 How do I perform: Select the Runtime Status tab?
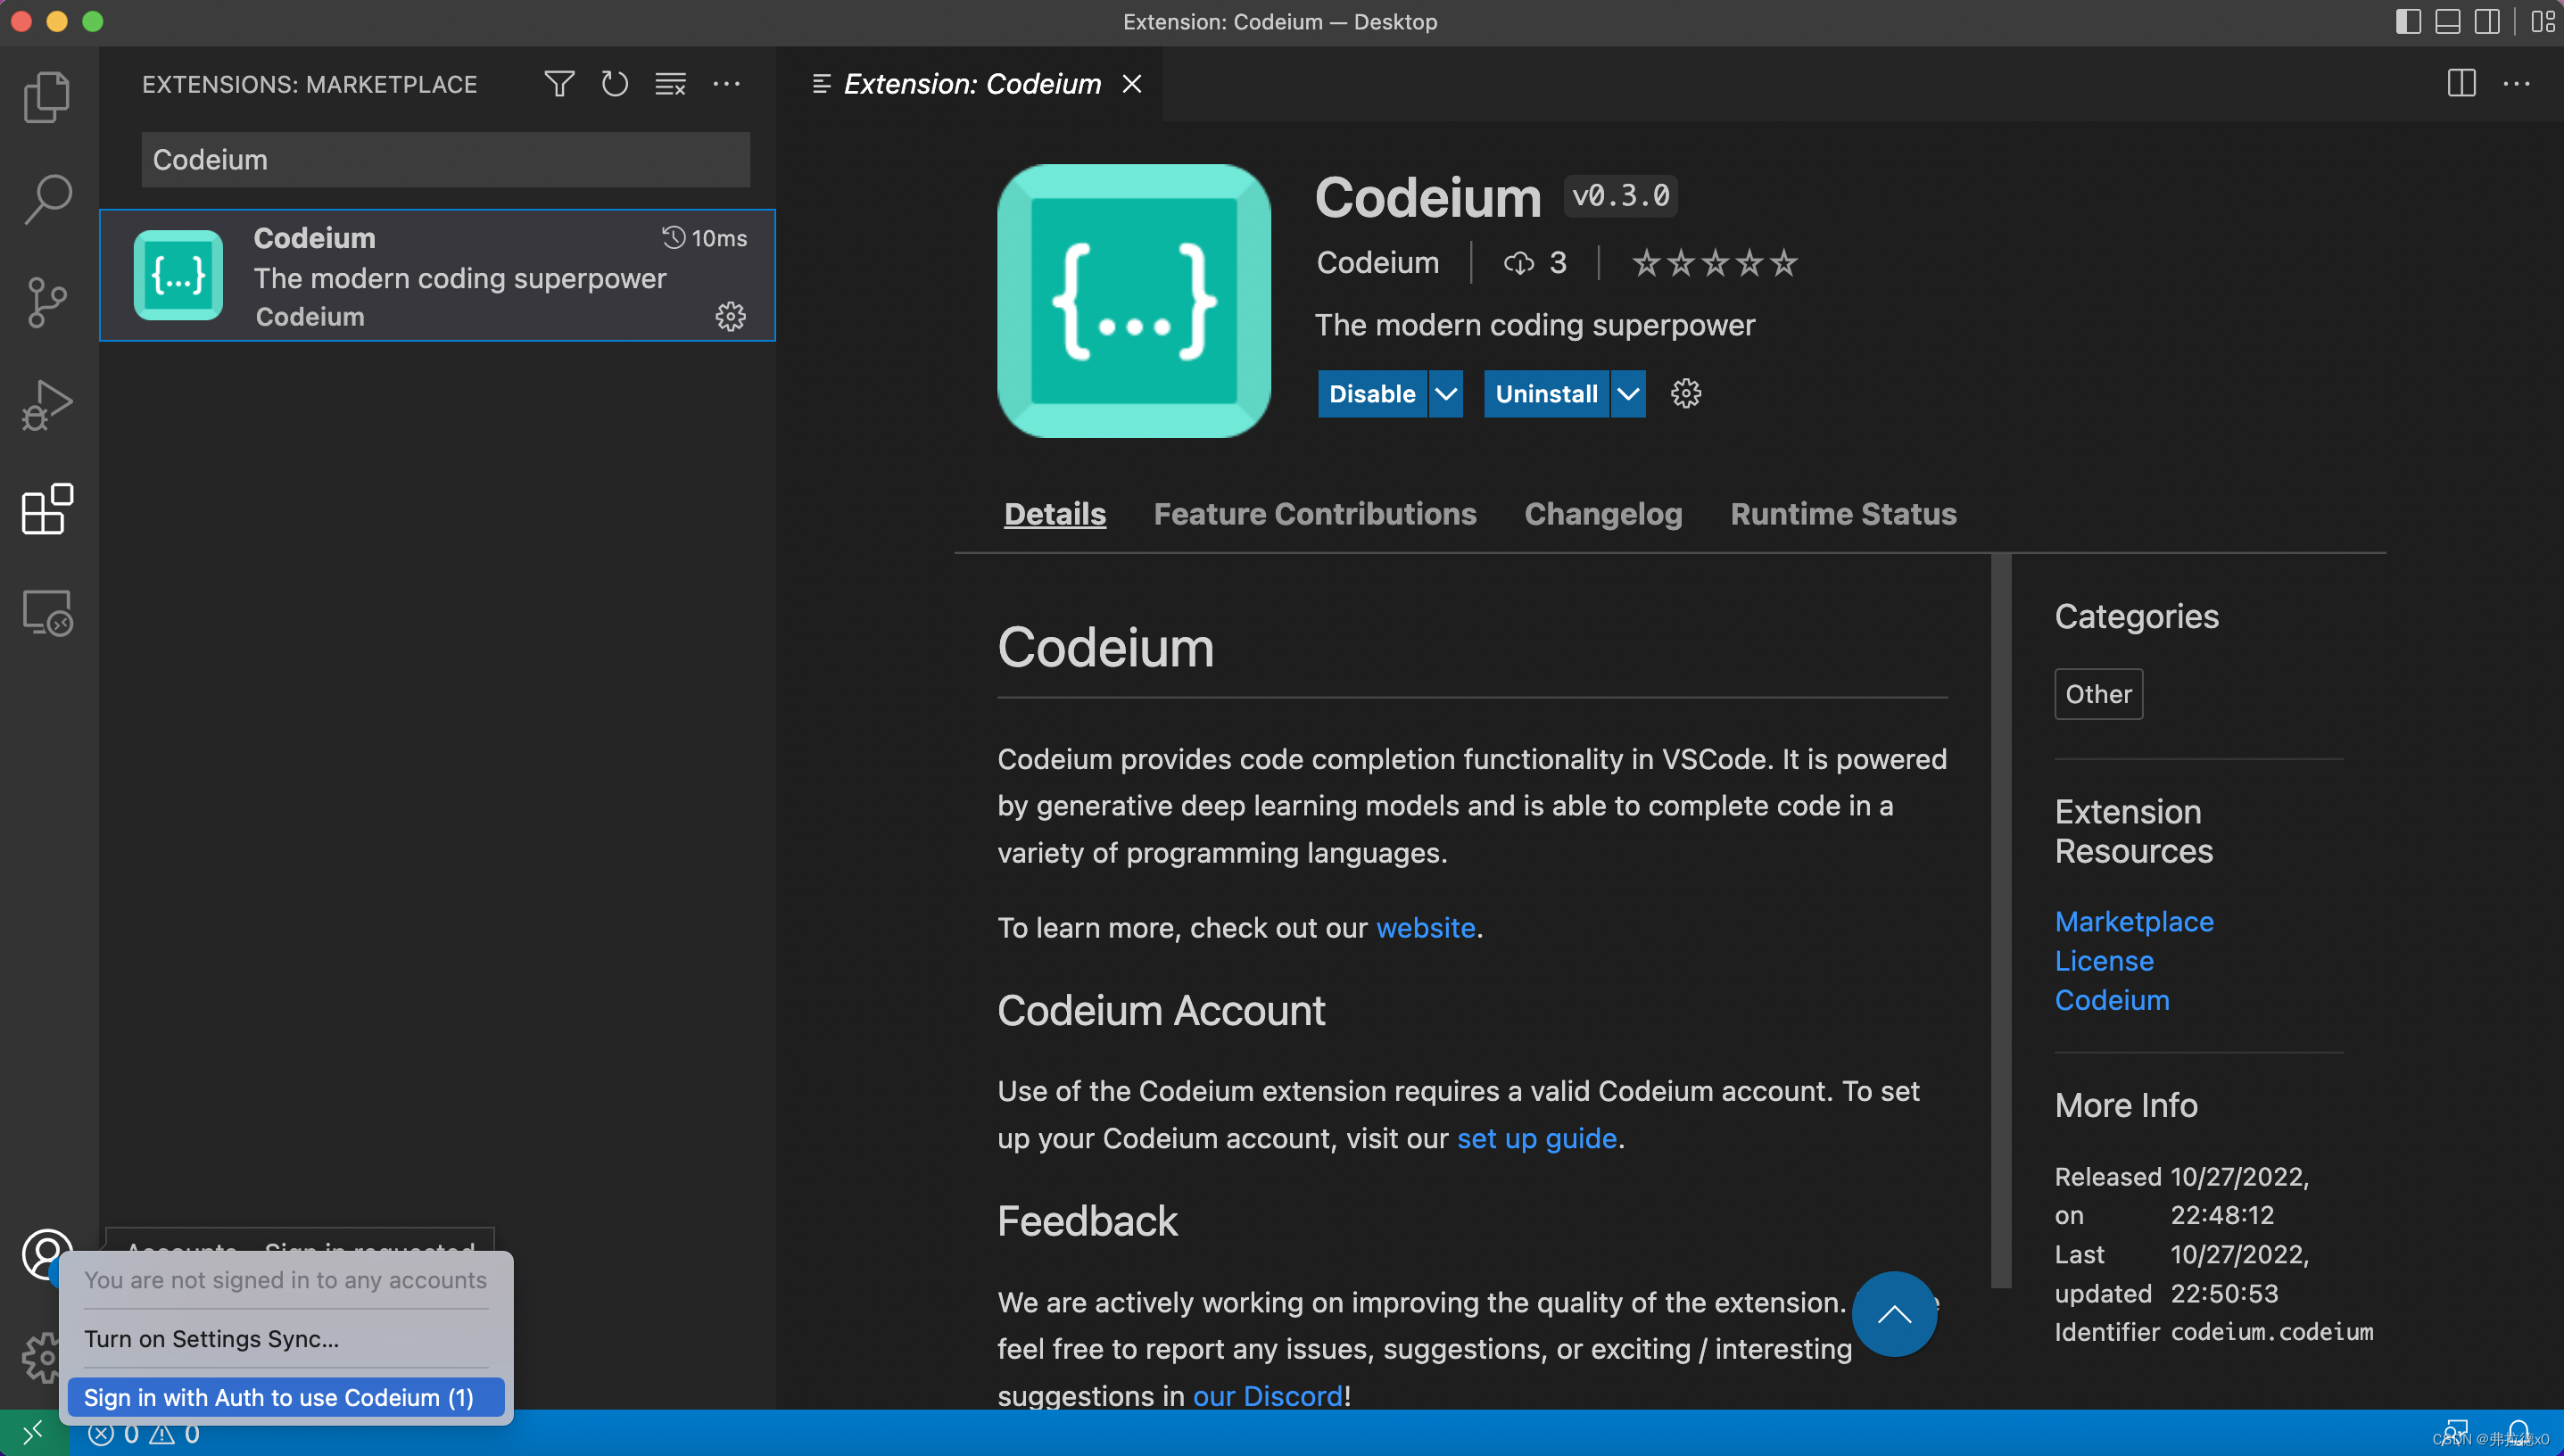1842,514
